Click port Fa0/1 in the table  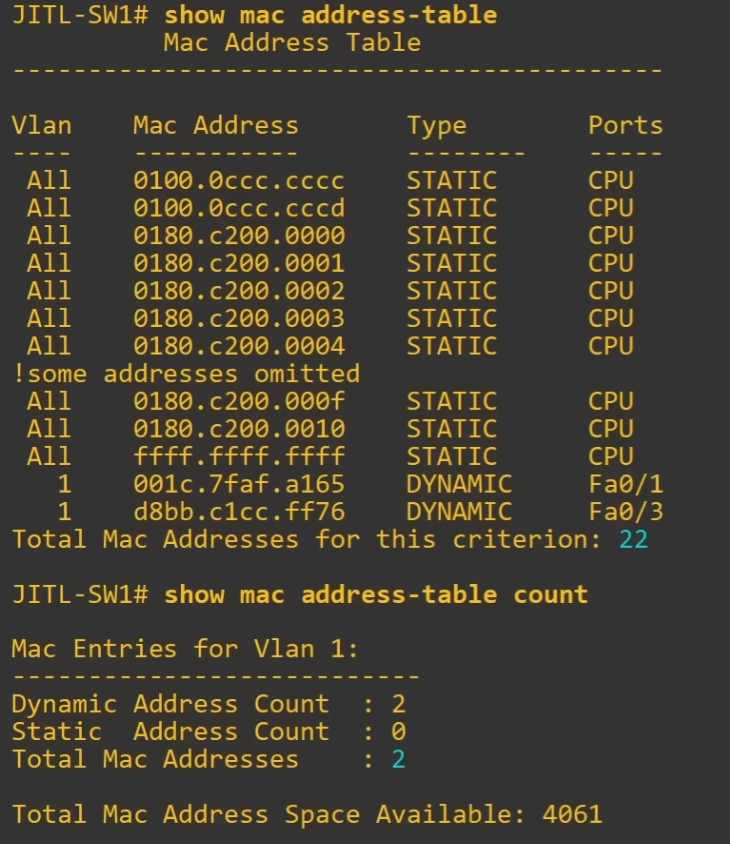coord(626,484)
